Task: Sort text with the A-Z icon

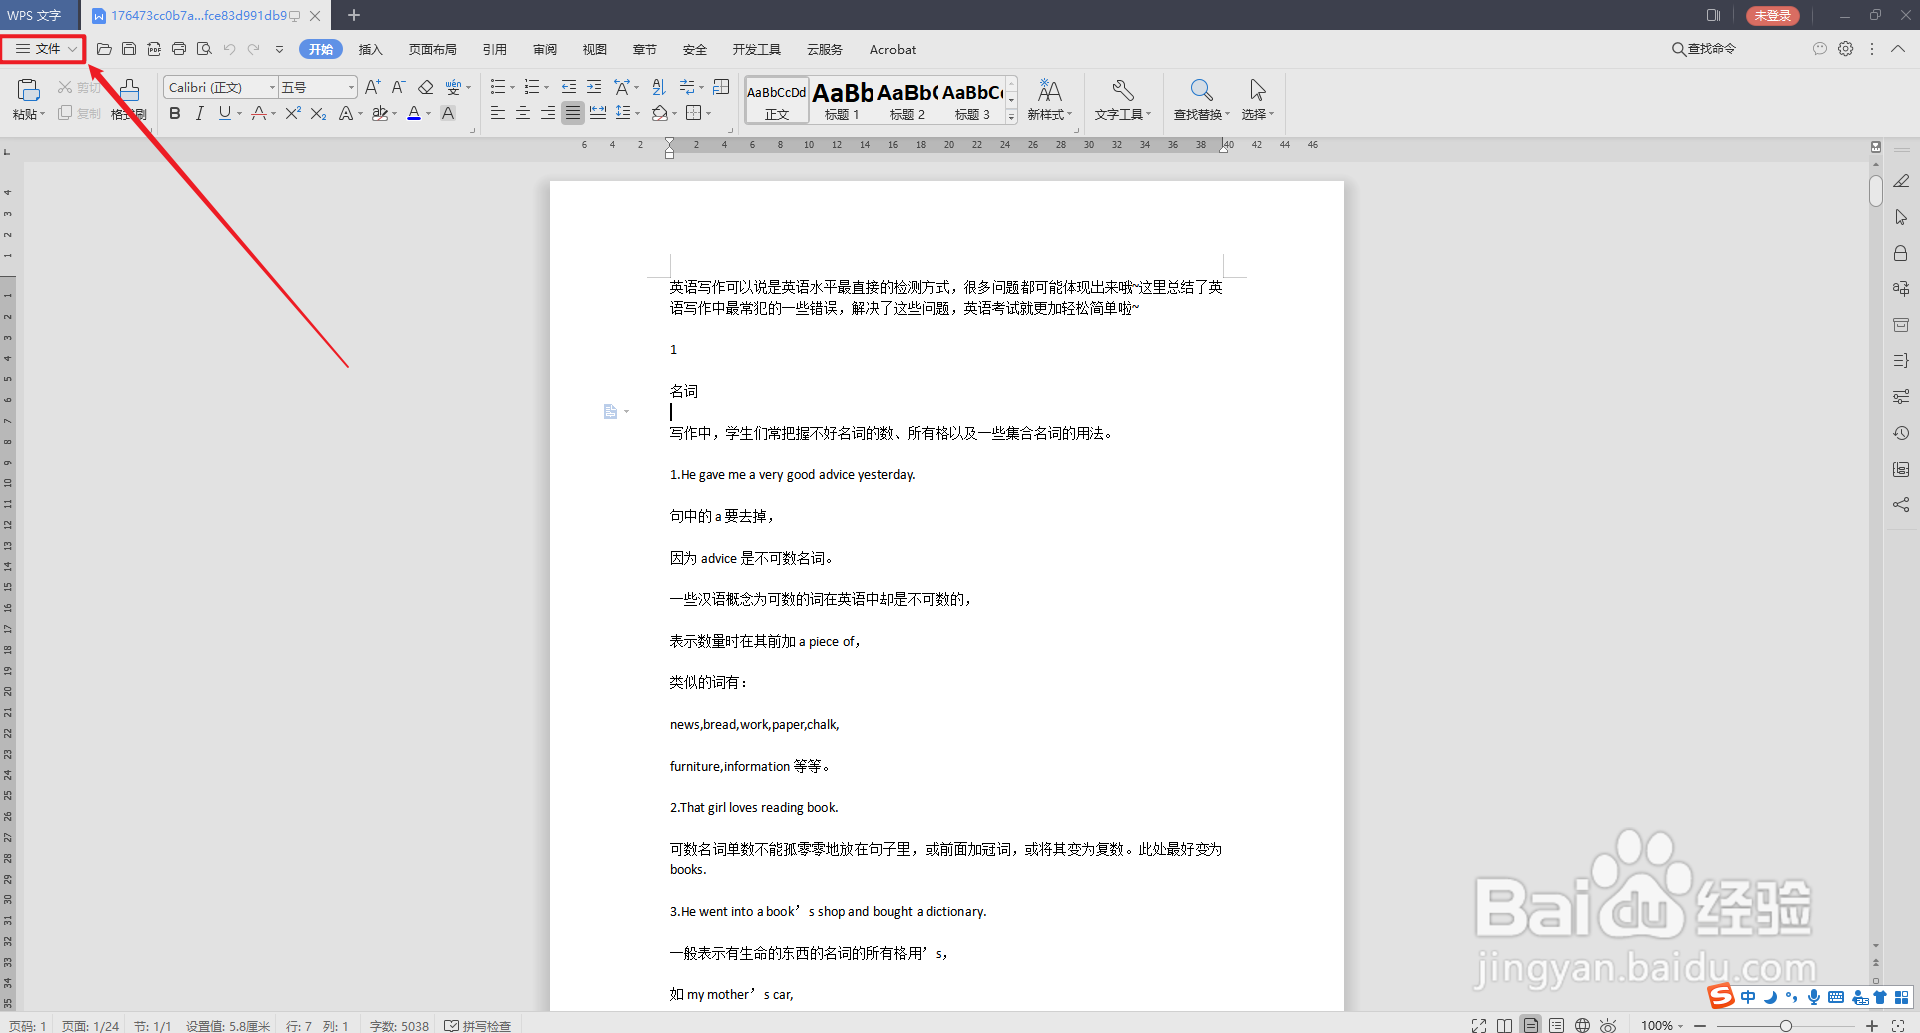Action: [658, 87]
